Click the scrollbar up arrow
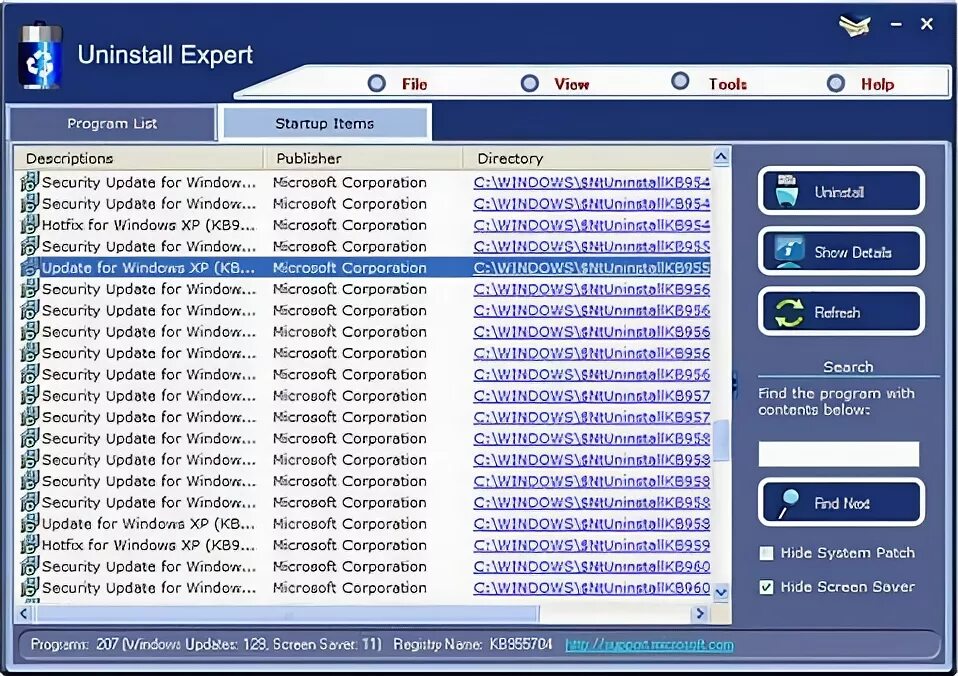The width and height of the screenshot is (958, 676). pyautogui.click(x=721, y=156)
